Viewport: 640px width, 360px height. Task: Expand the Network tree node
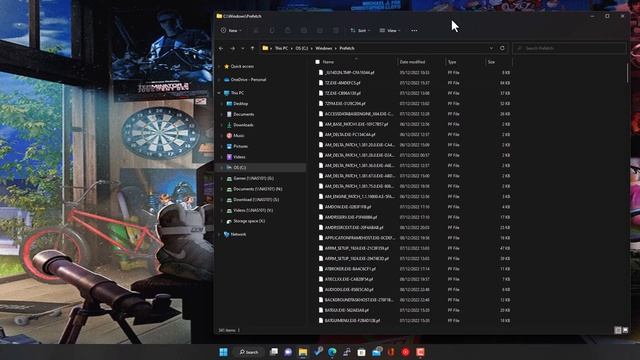tap(219, 234)
